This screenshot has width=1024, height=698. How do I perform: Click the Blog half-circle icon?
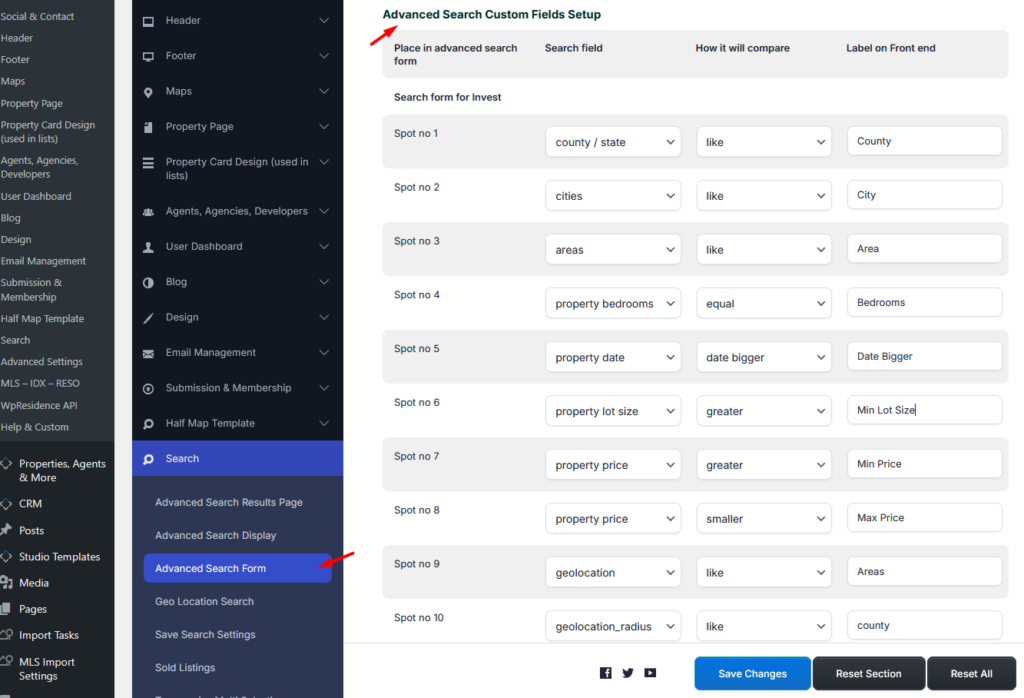point(148,283)
